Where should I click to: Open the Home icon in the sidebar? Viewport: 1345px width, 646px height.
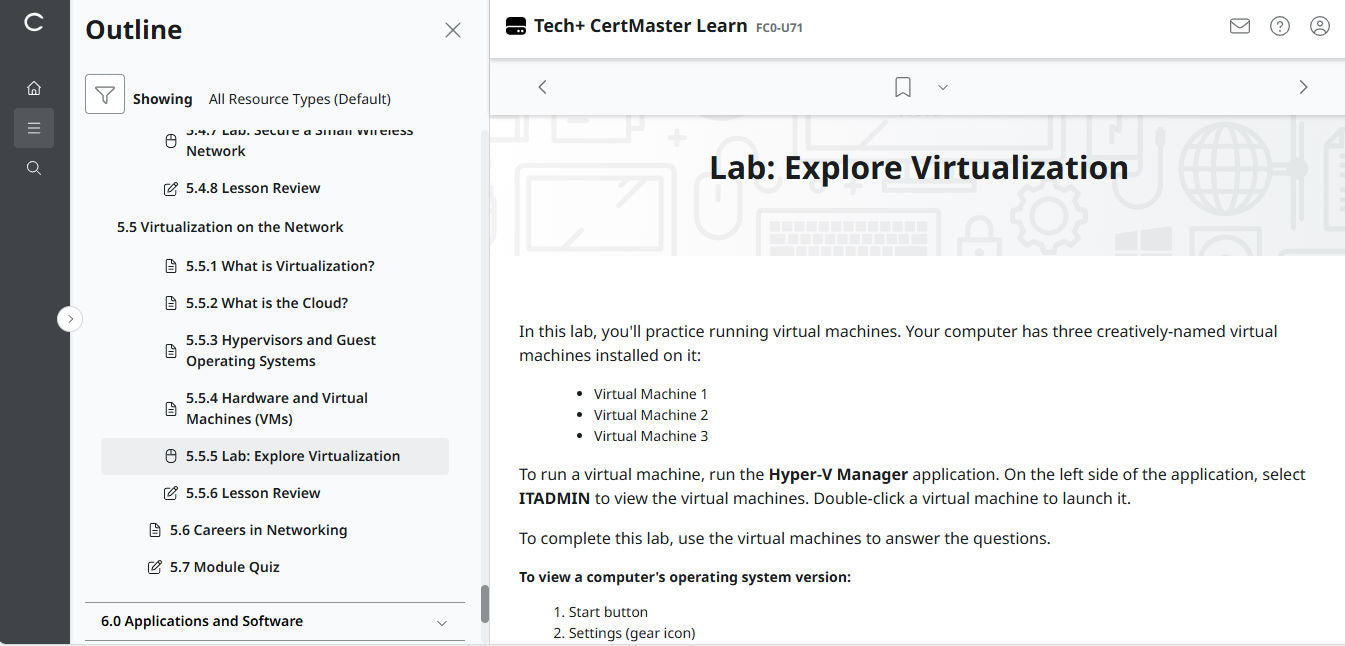coord(33,88)
